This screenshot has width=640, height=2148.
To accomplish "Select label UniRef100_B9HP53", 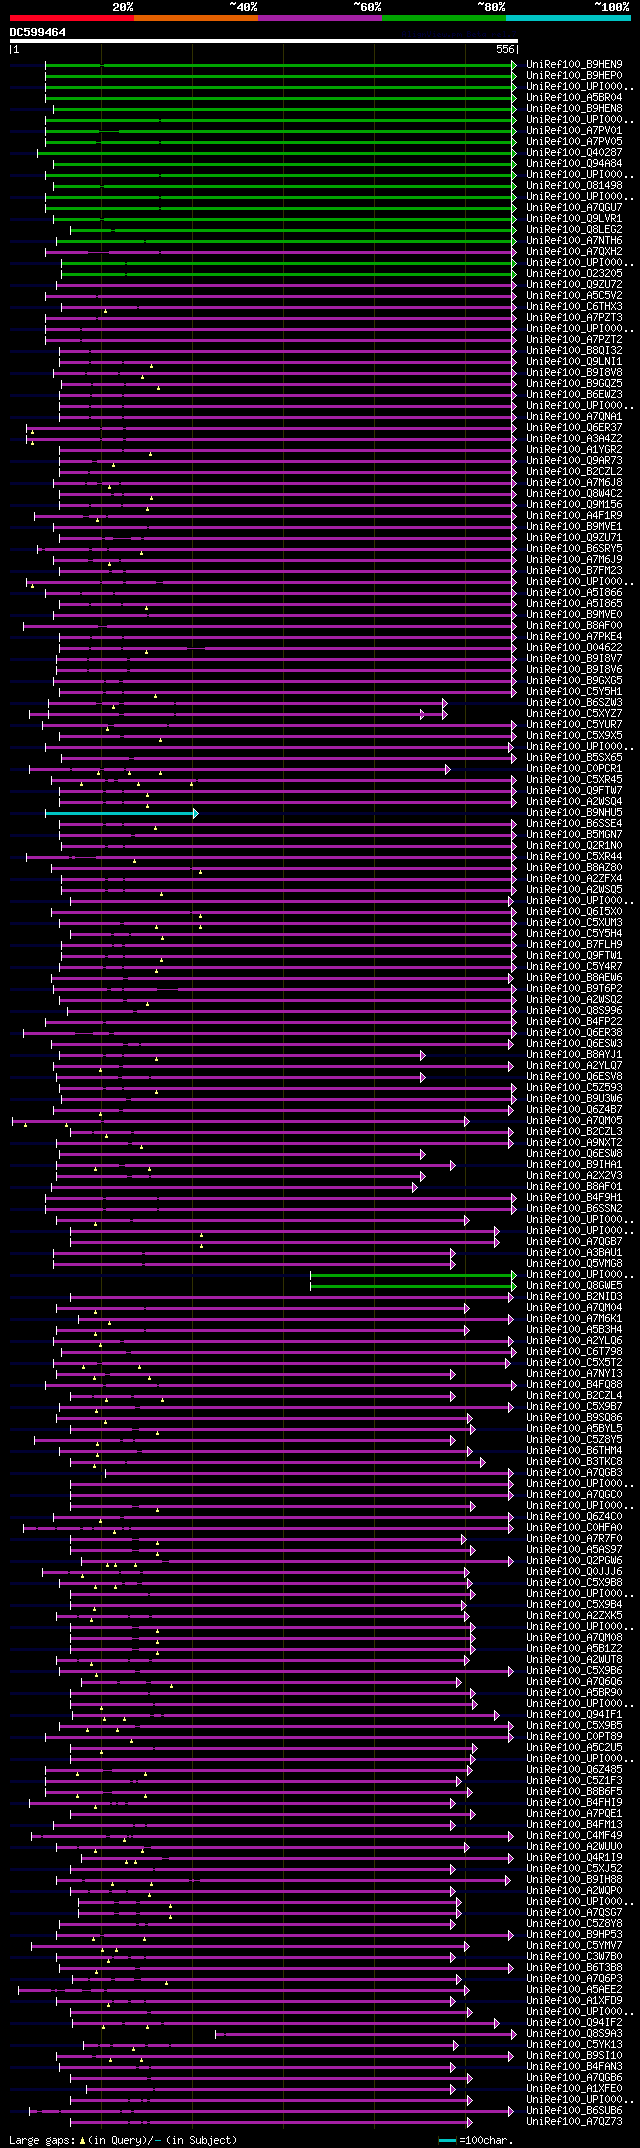I will click(574, 1935).
